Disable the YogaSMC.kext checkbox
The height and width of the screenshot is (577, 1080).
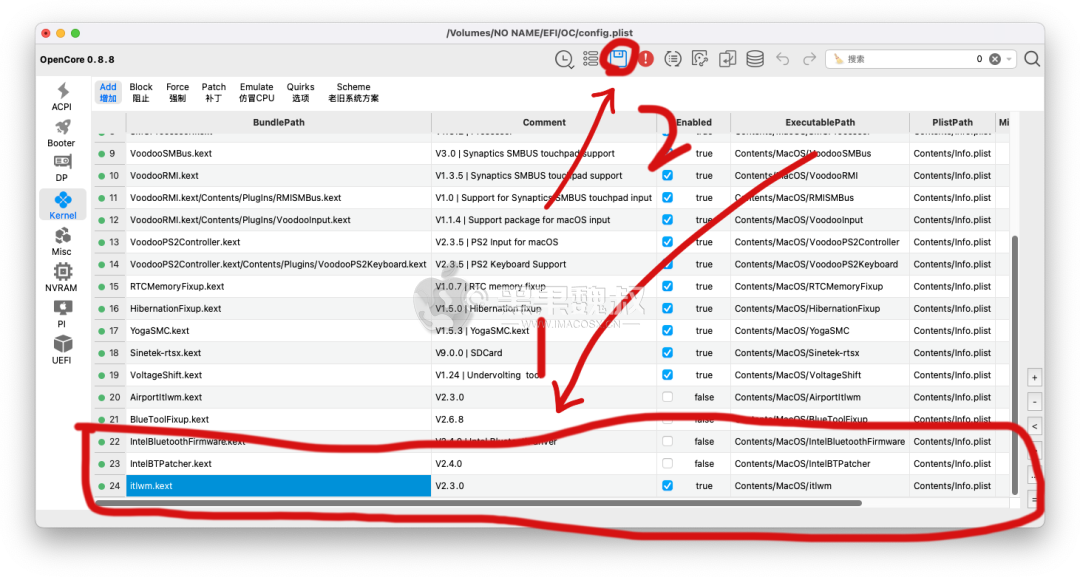click(x=667, y=330)
